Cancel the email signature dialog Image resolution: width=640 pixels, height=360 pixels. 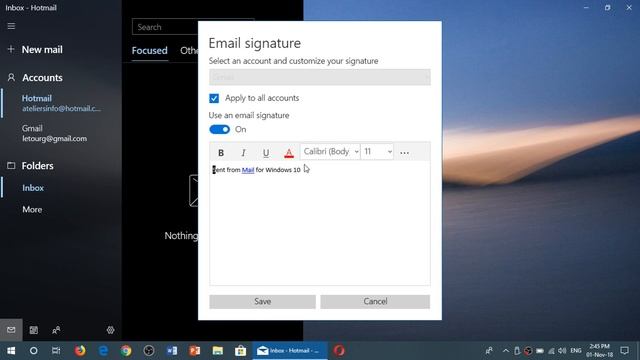375,302
